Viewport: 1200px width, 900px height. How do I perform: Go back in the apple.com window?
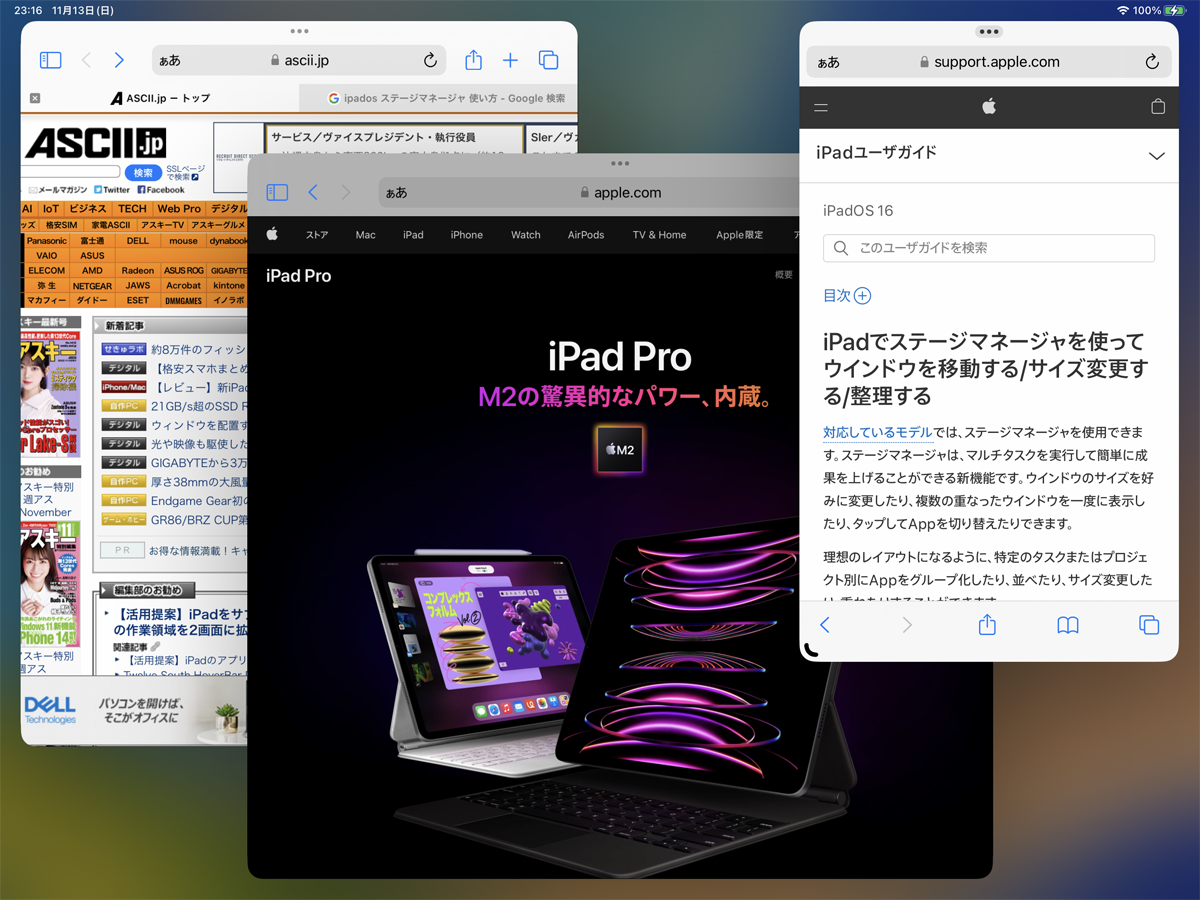coord(313,192)
